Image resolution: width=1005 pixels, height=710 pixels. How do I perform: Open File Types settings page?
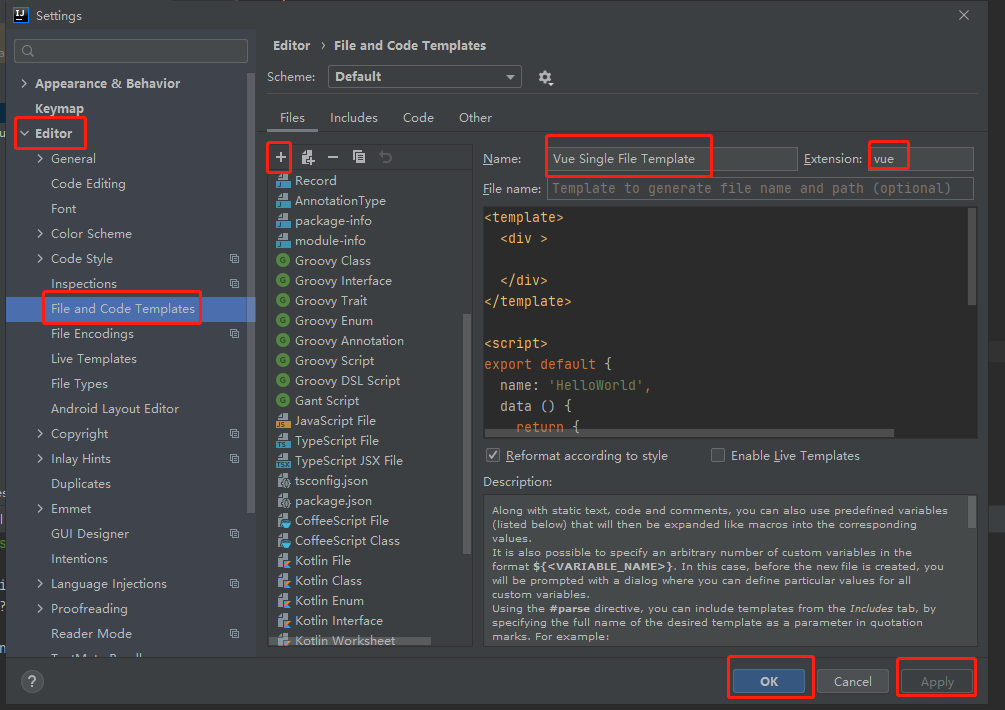point(79,383)
